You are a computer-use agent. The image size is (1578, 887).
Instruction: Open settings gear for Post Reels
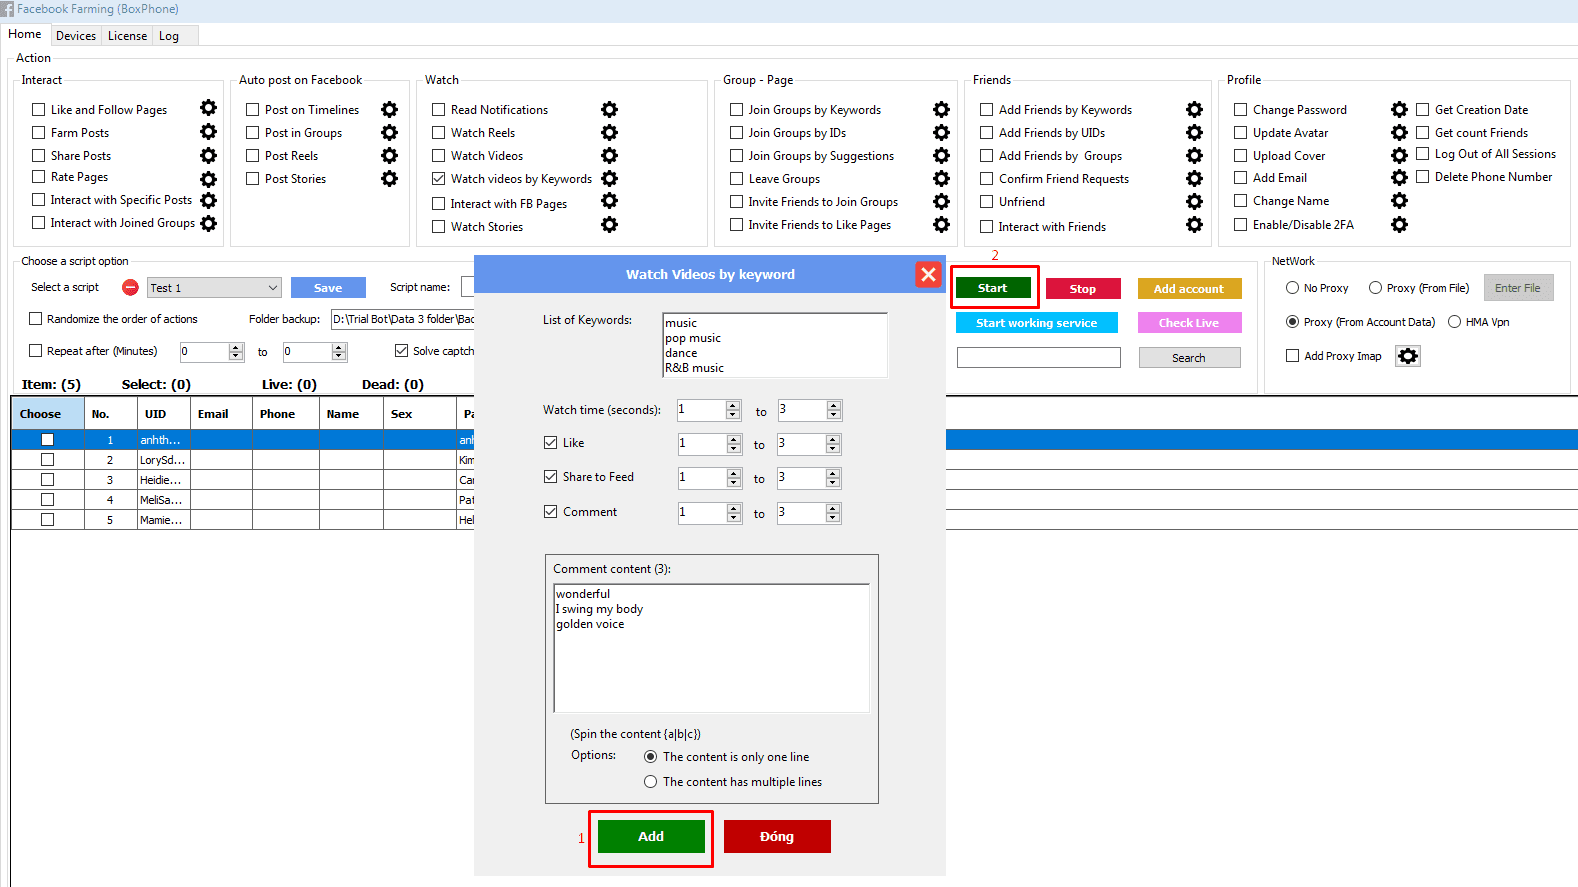coord(389,155)
